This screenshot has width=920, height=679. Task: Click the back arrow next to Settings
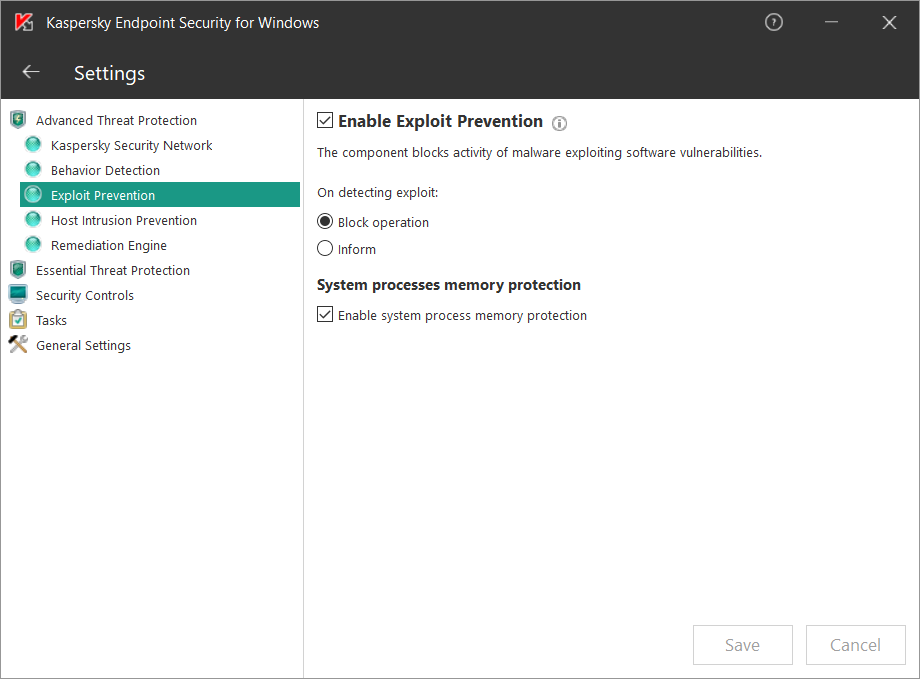pos(31,72)
